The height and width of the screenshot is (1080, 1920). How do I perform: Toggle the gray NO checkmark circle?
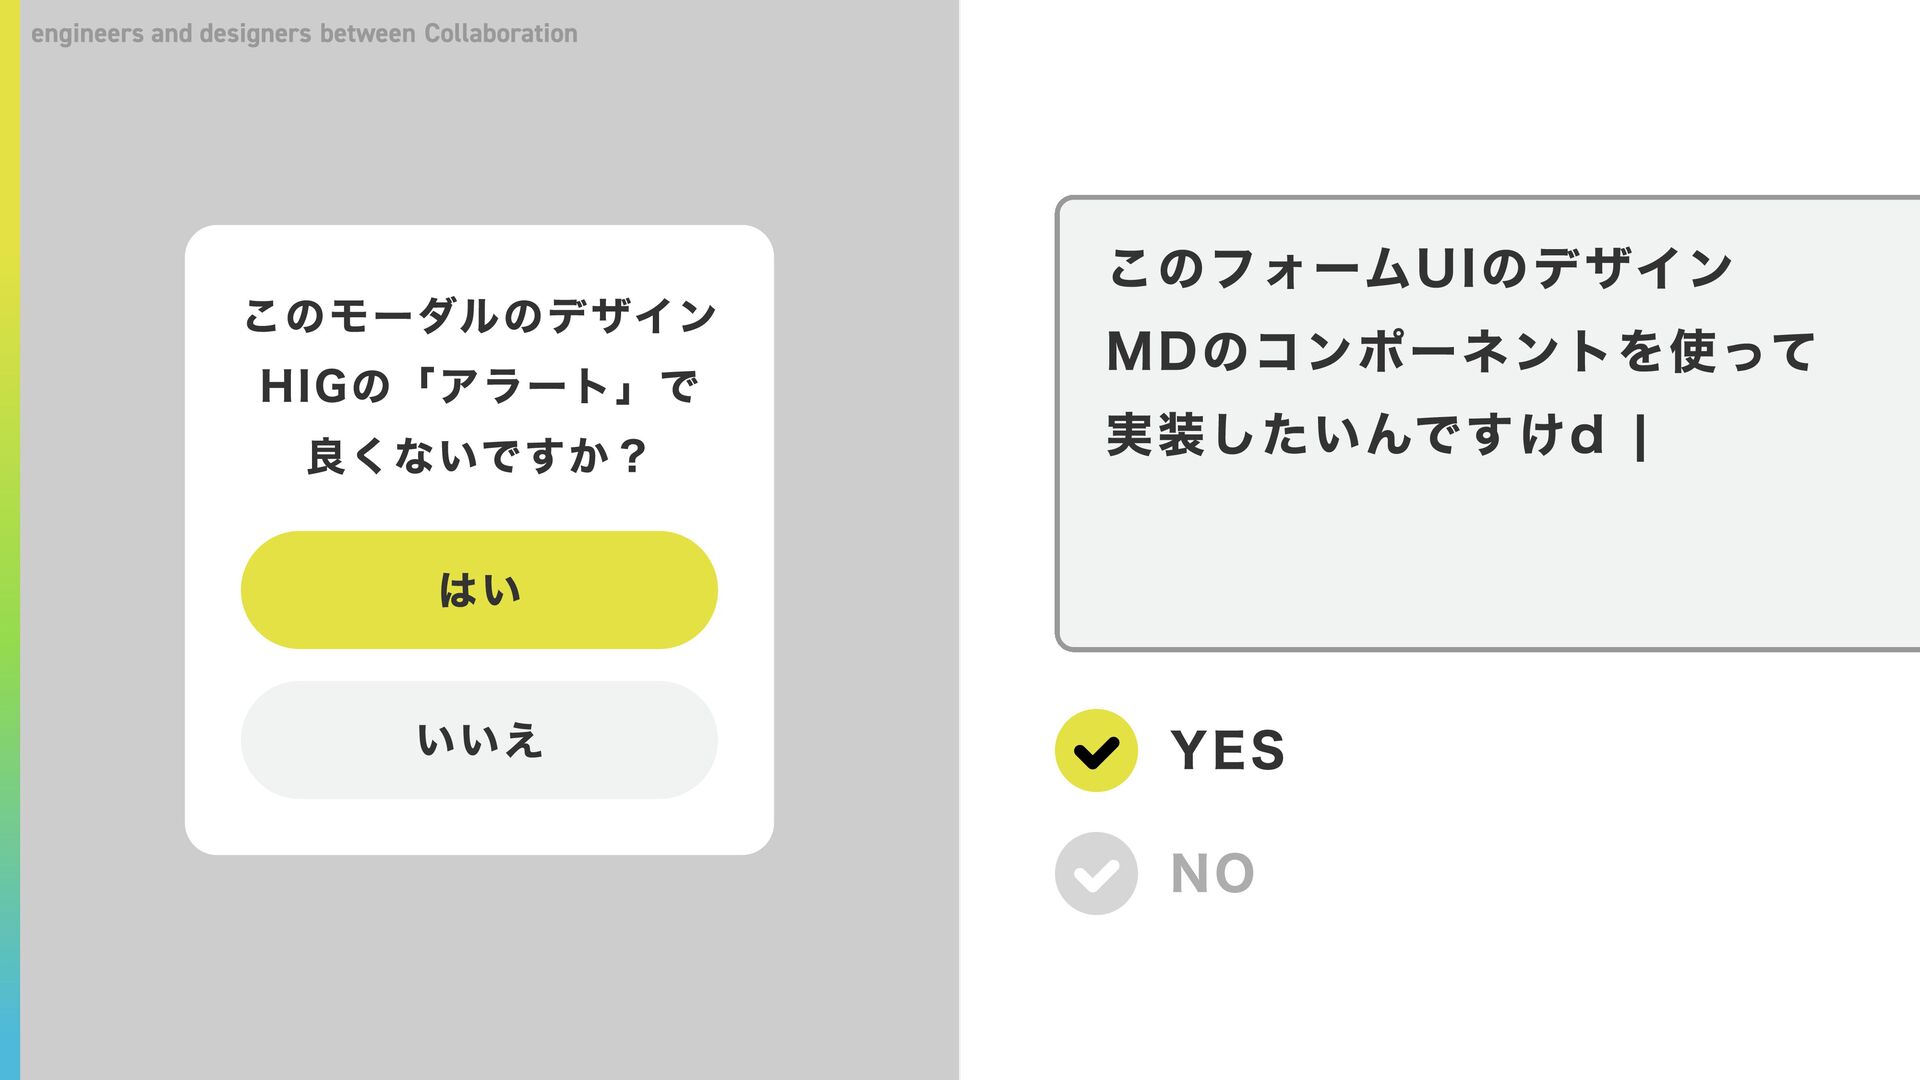click(x=1096, y=874)
